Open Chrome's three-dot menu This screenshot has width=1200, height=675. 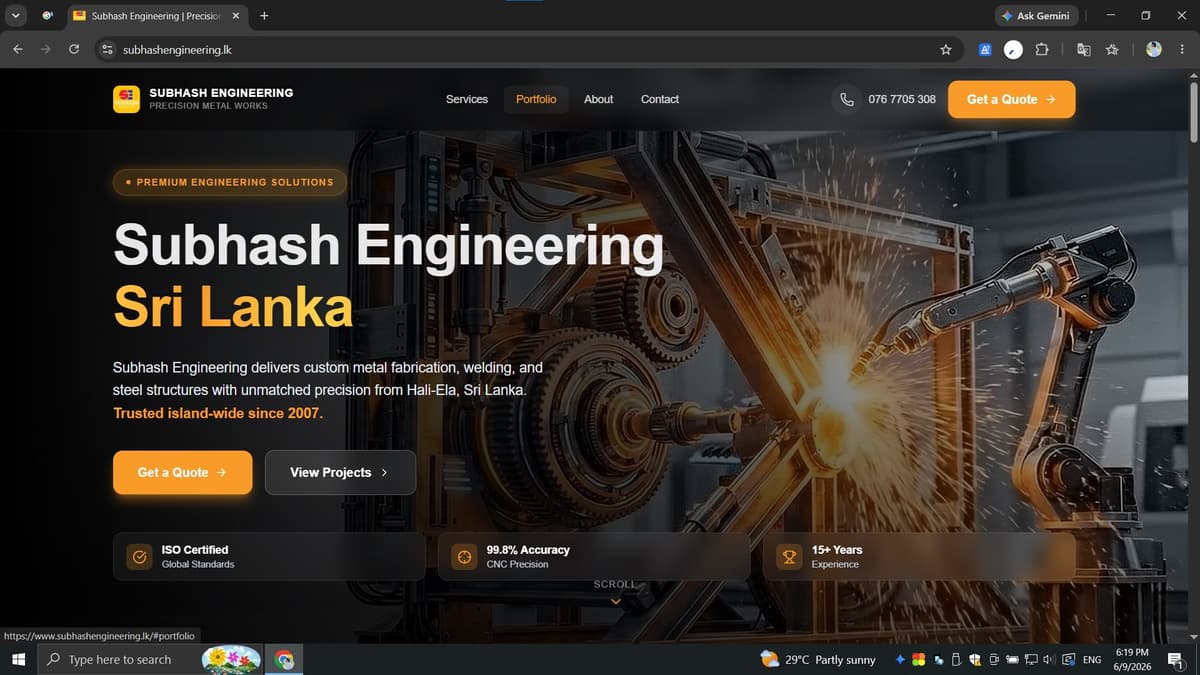(x=1181, y=49)
